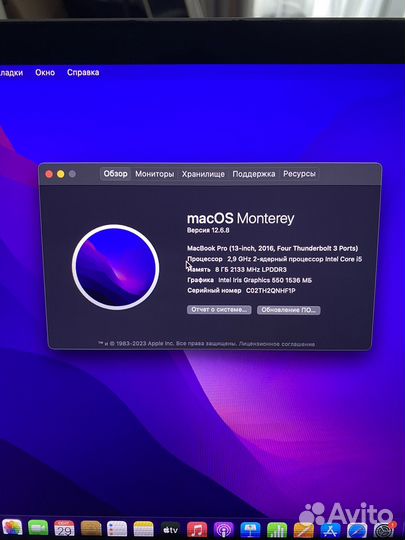Click the 2,9 GHz processor description
405x540 pixels.
[x=295, y=259]
